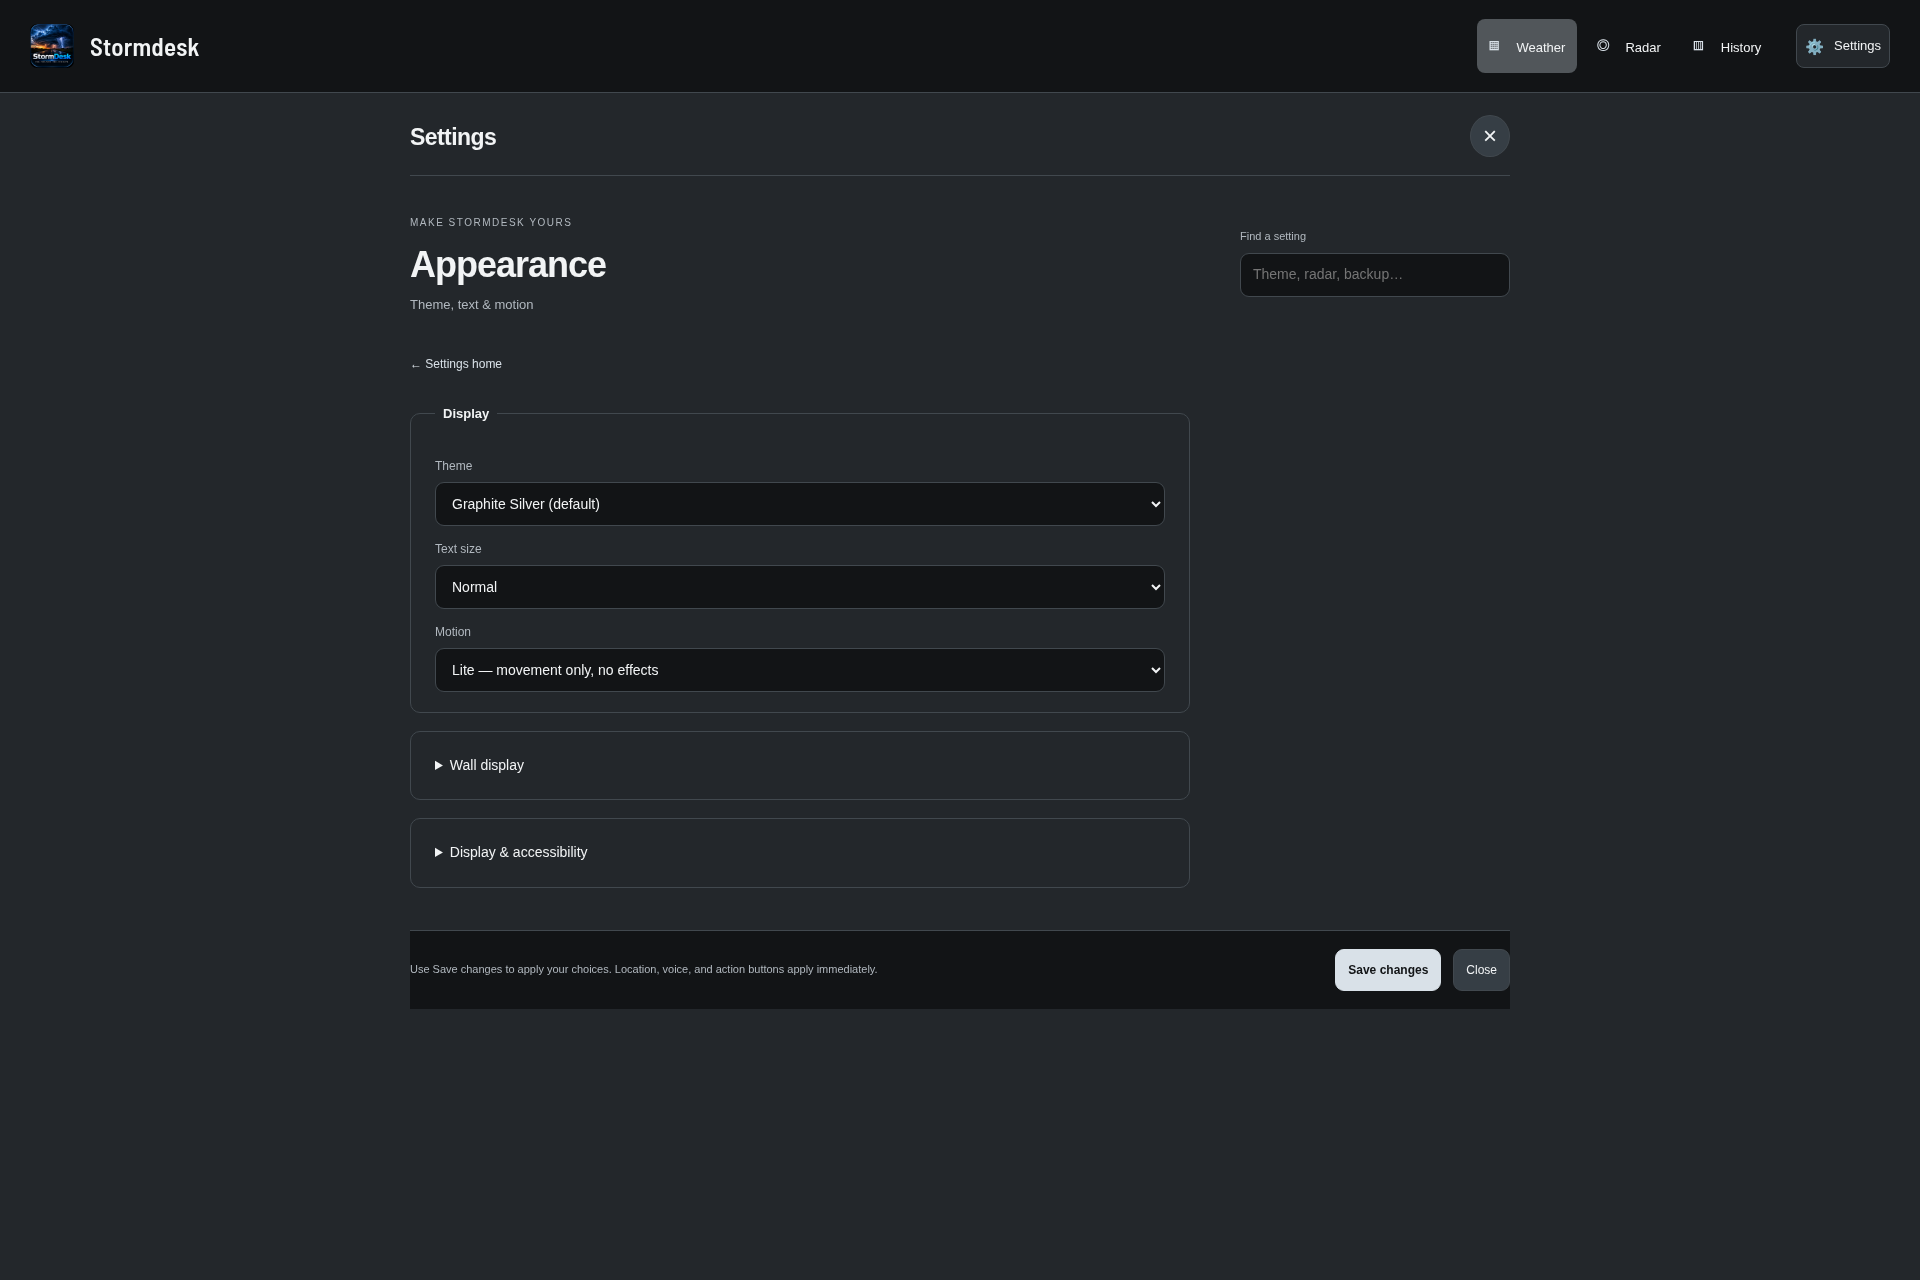
Task: Switch to the History tab
Action: 1727,46
